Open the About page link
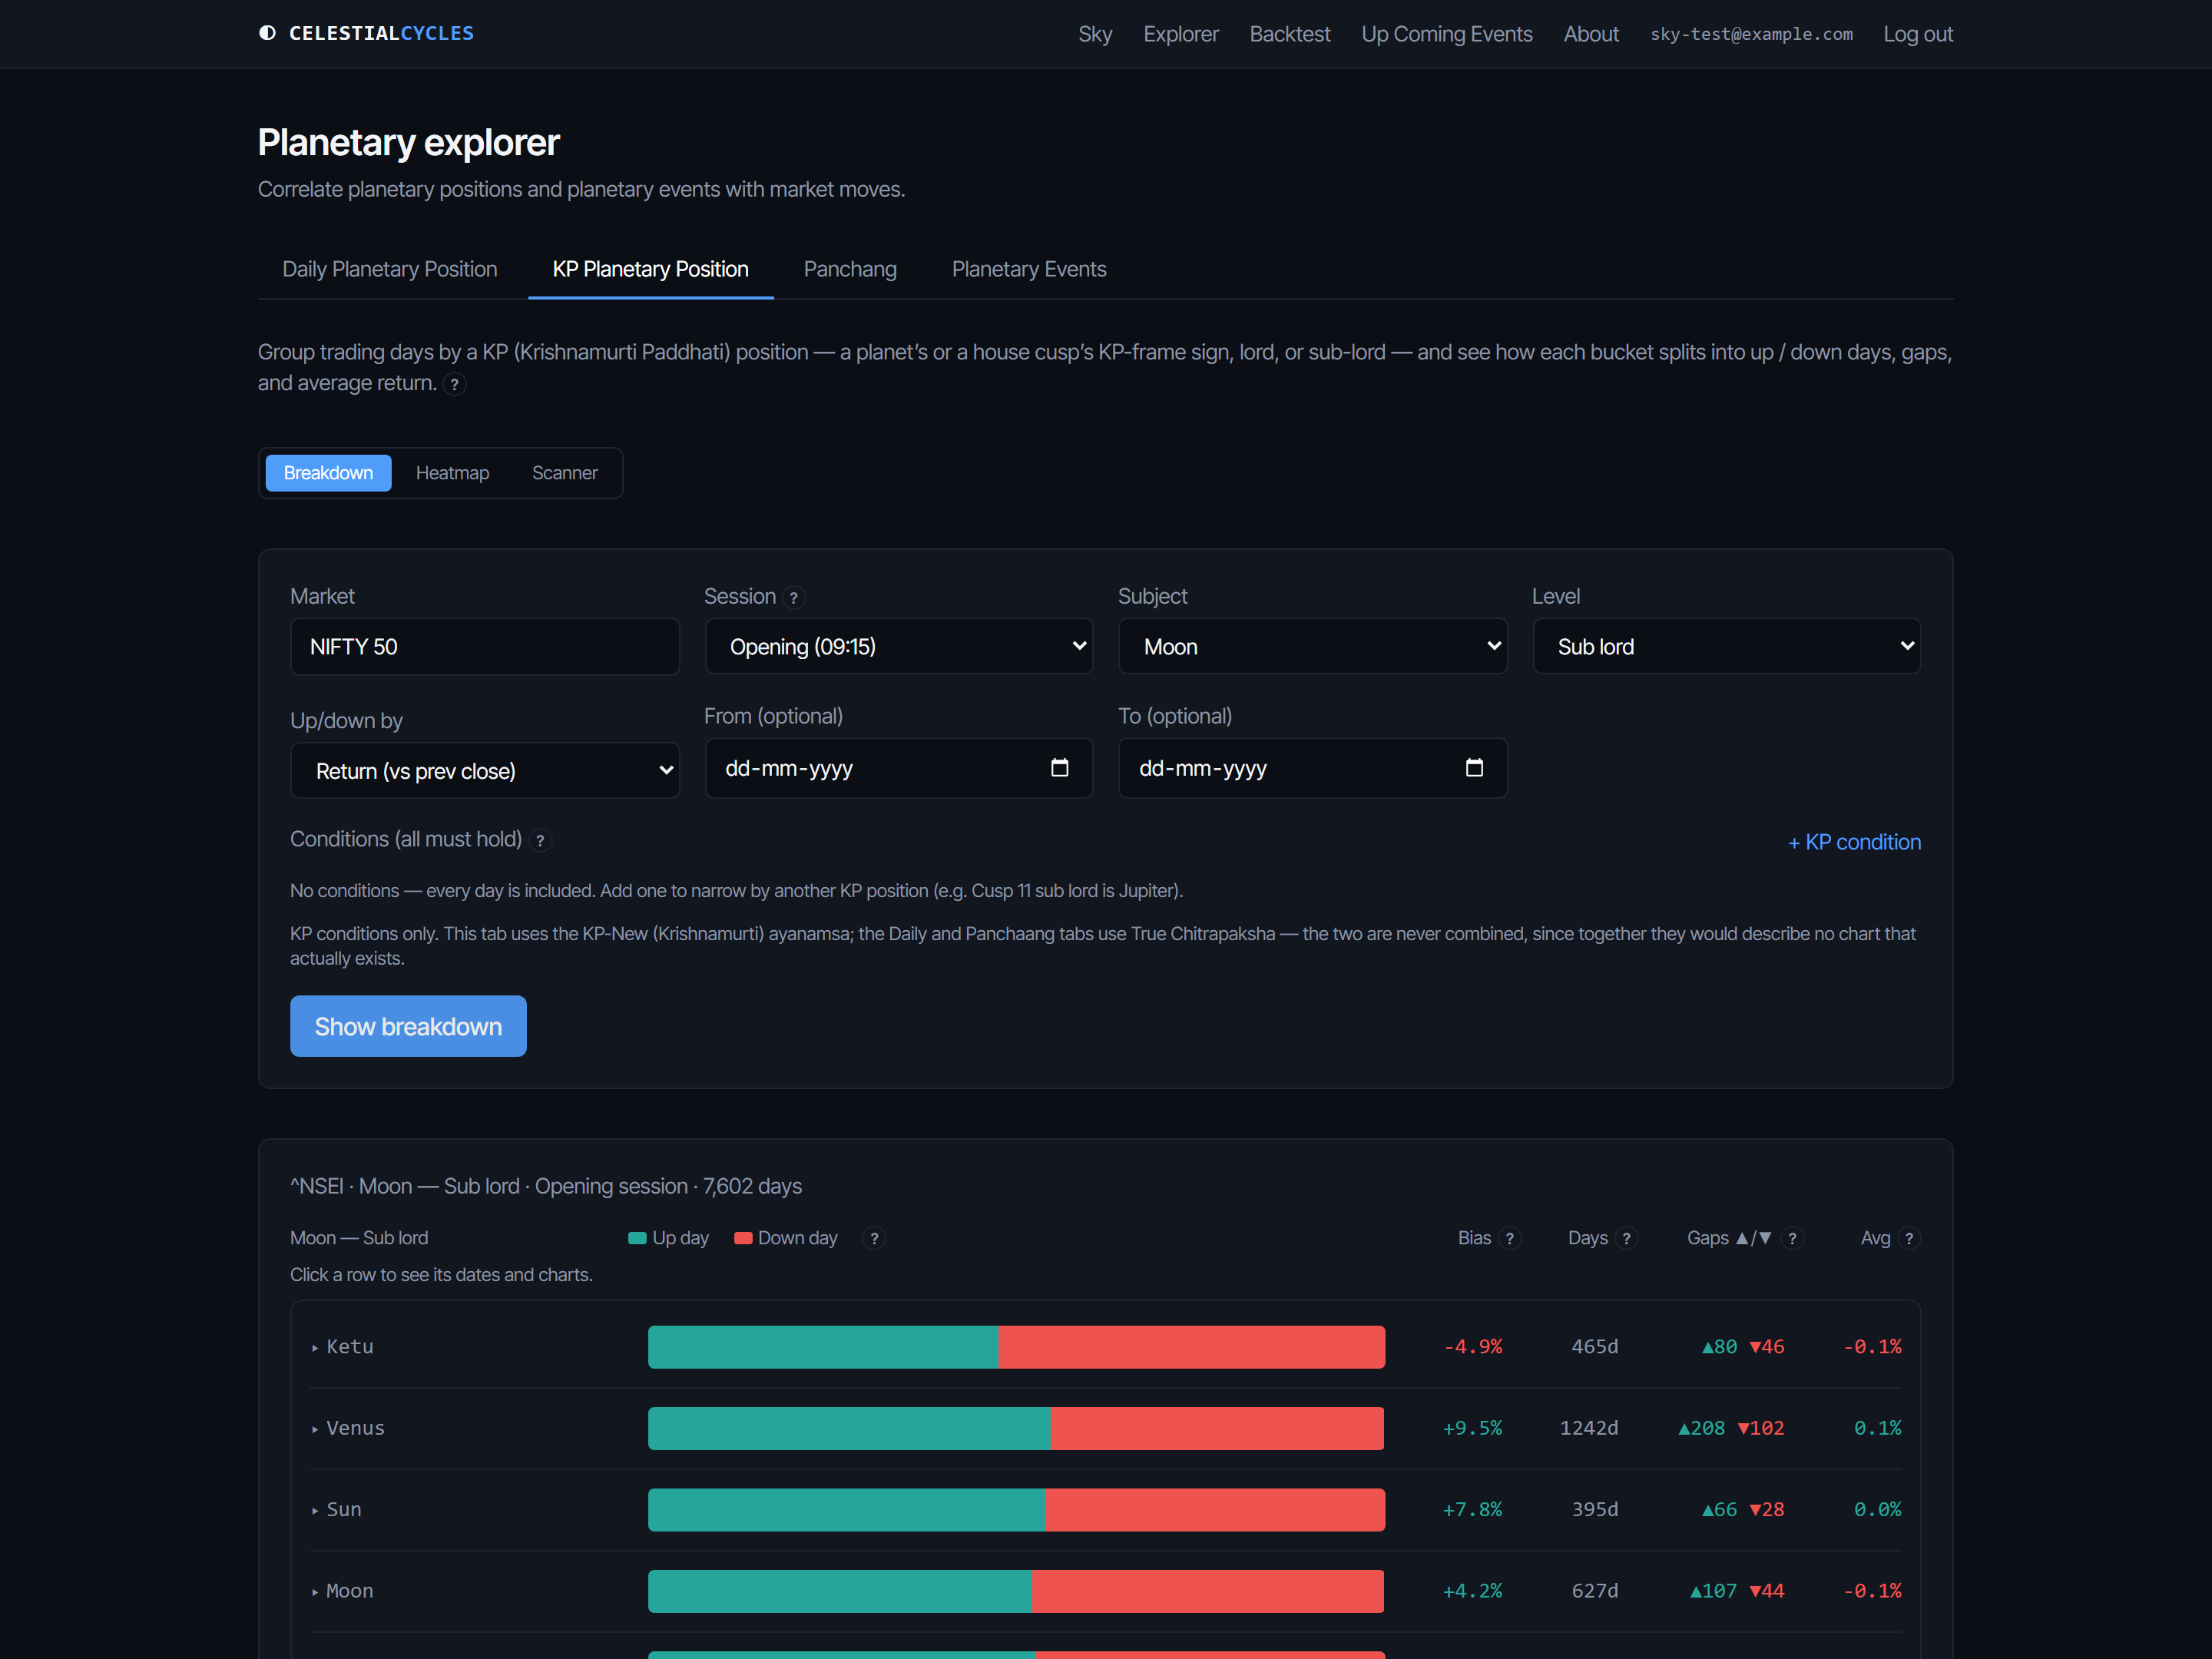The height and width of the screenshot is (1659, 2212). pyautogui.click(x=1591, y=34)
